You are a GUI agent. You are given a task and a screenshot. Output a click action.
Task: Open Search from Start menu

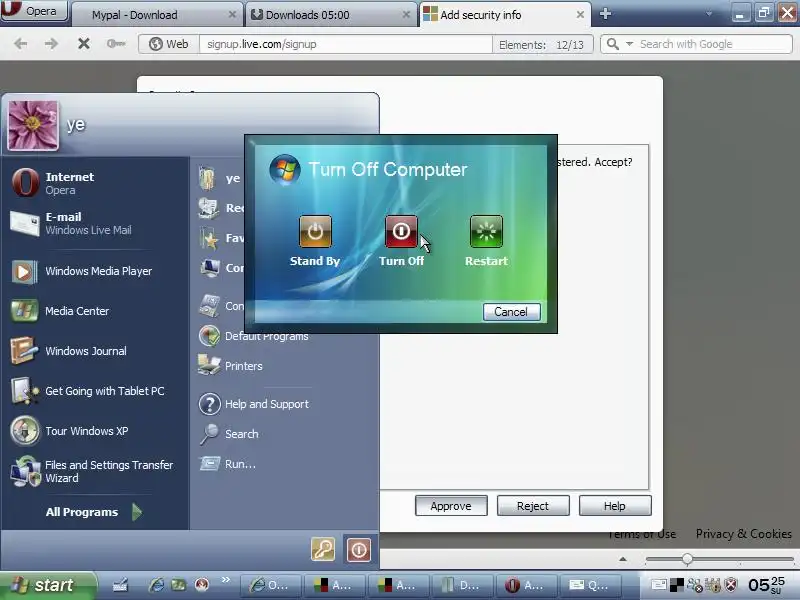(229, 434)
